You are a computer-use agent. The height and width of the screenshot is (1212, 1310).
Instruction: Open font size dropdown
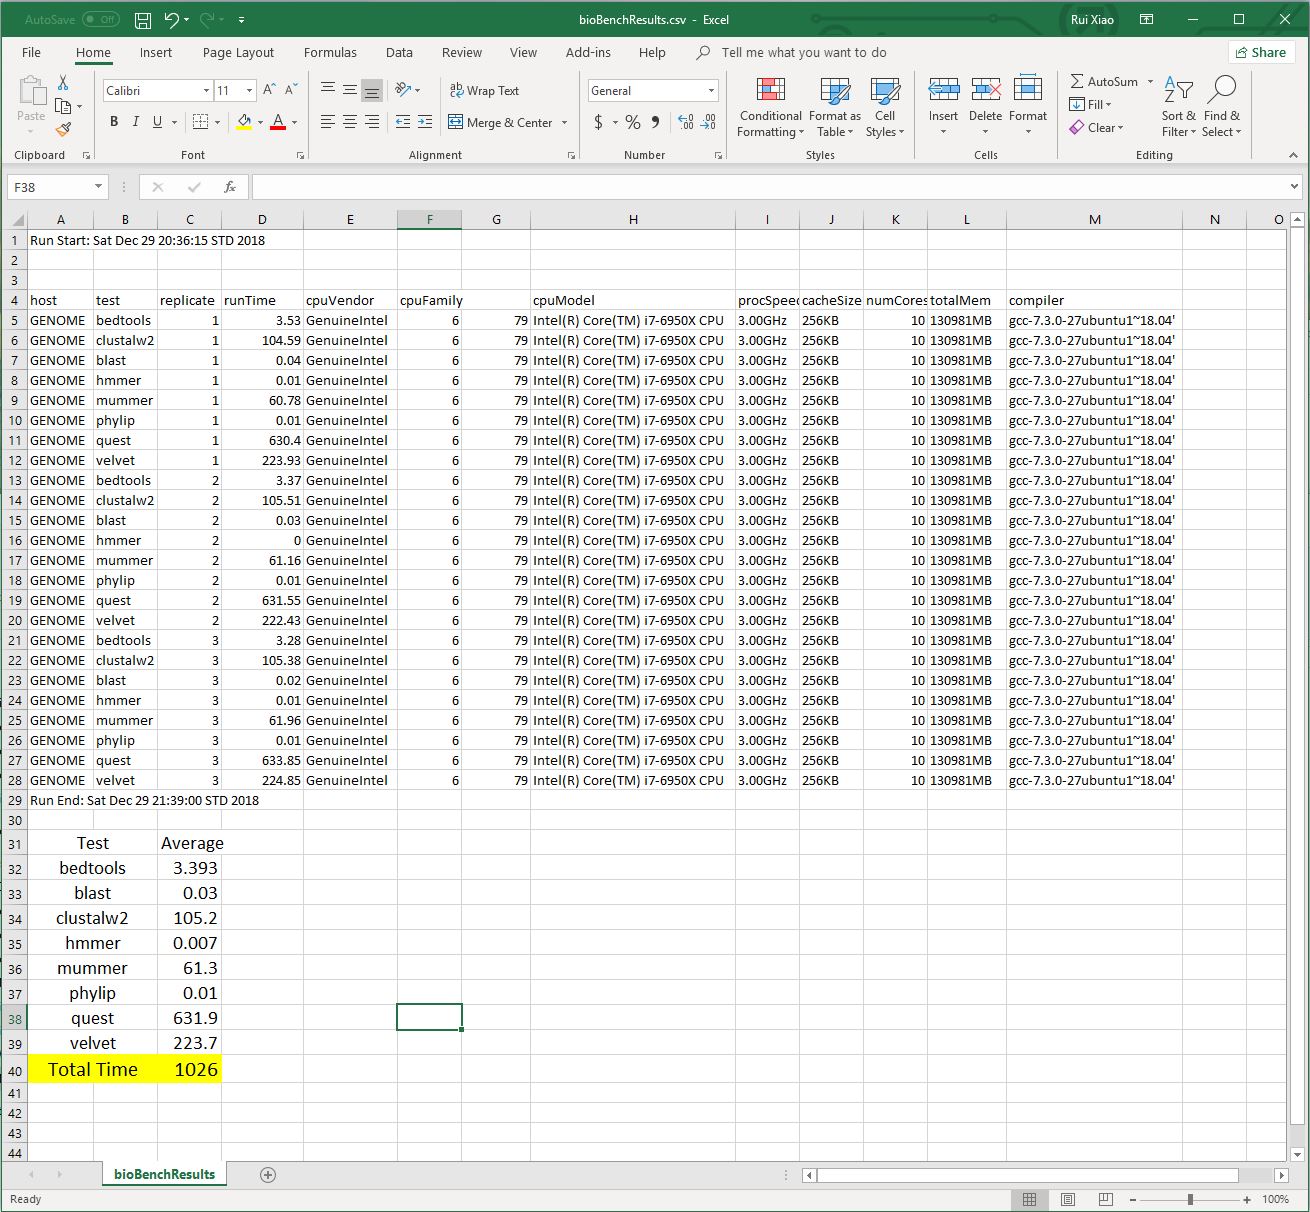tap(249, 90)
